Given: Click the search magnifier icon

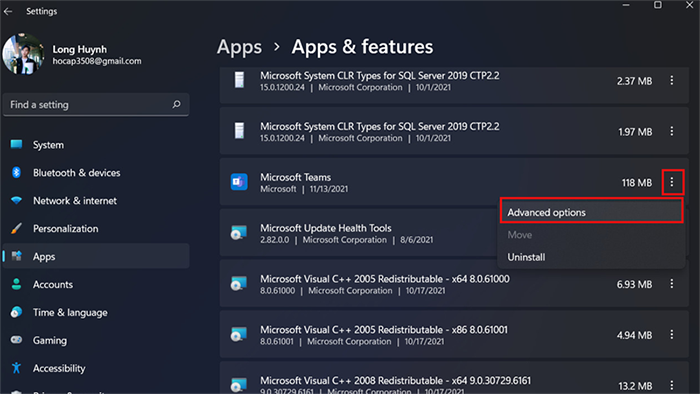Looking at the screenshot, I should [176, 104].
